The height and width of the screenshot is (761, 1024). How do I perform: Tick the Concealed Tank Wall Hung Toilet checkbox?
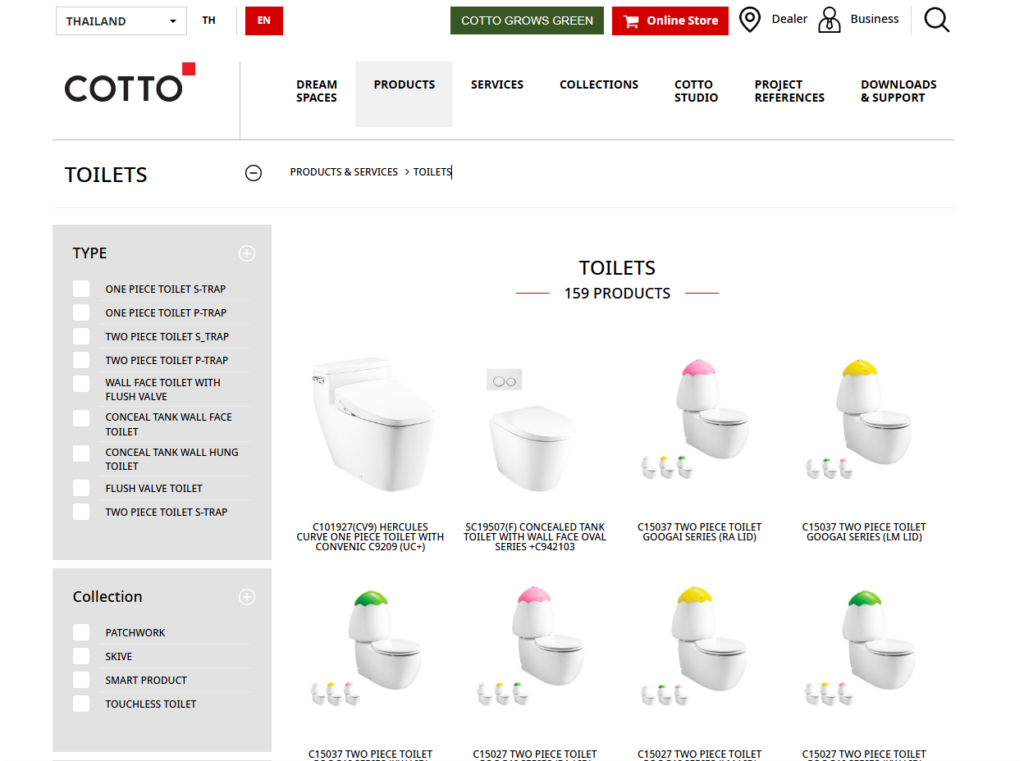coord(81,454)
